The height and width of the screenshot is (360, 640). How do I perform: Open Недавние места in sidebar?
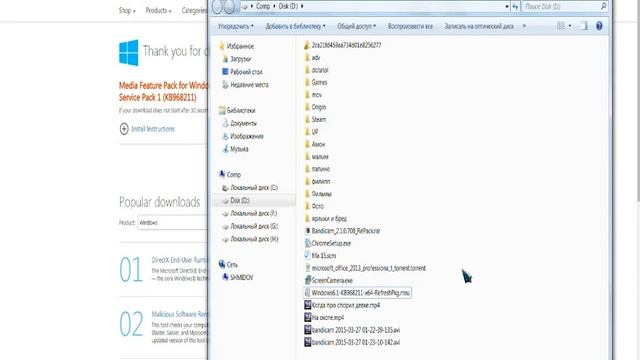click(x=249, y=84)
